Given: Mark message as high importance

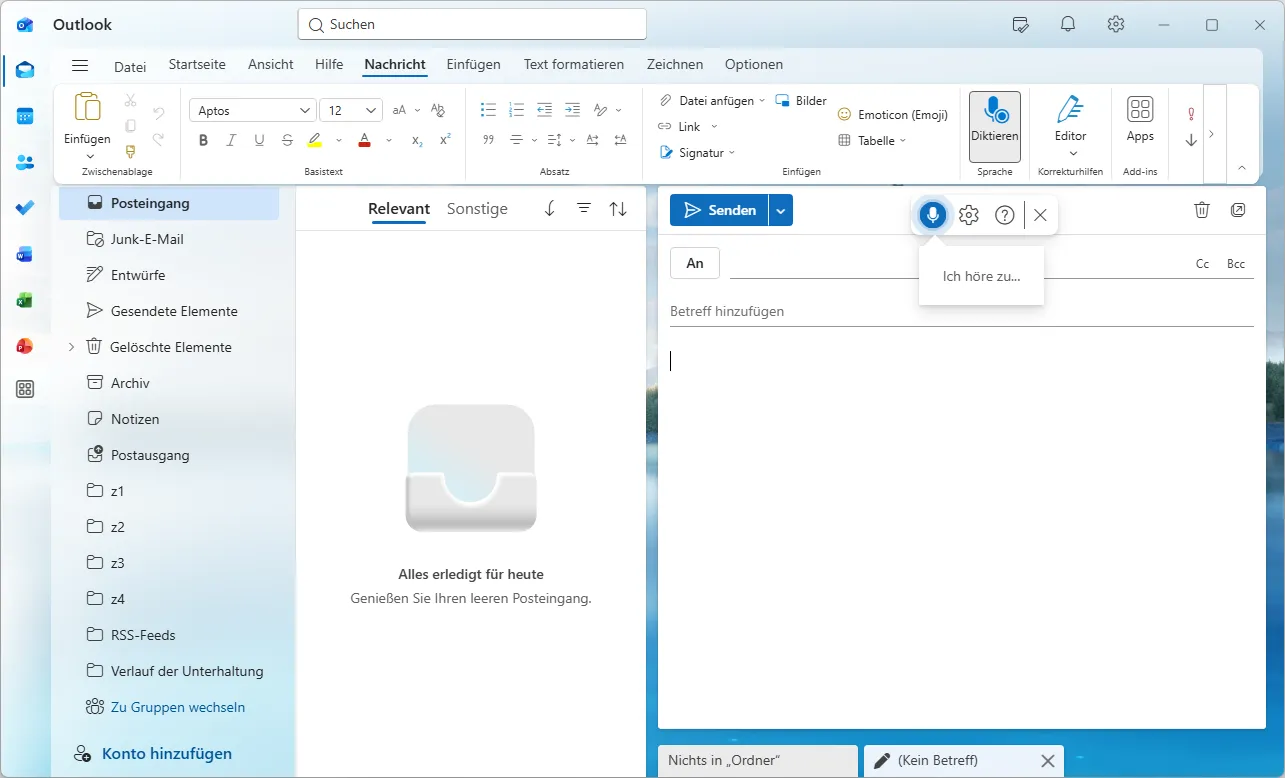Looking at the screenshot, I should click(1191, 114).
